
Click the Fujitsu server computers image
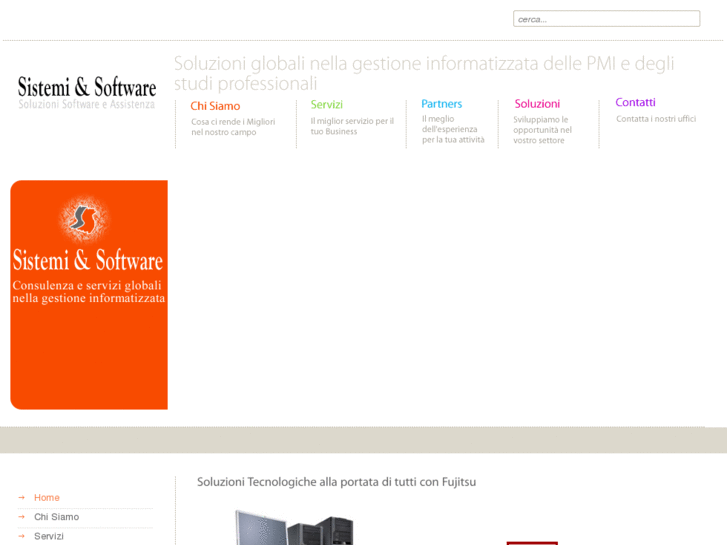294,528
